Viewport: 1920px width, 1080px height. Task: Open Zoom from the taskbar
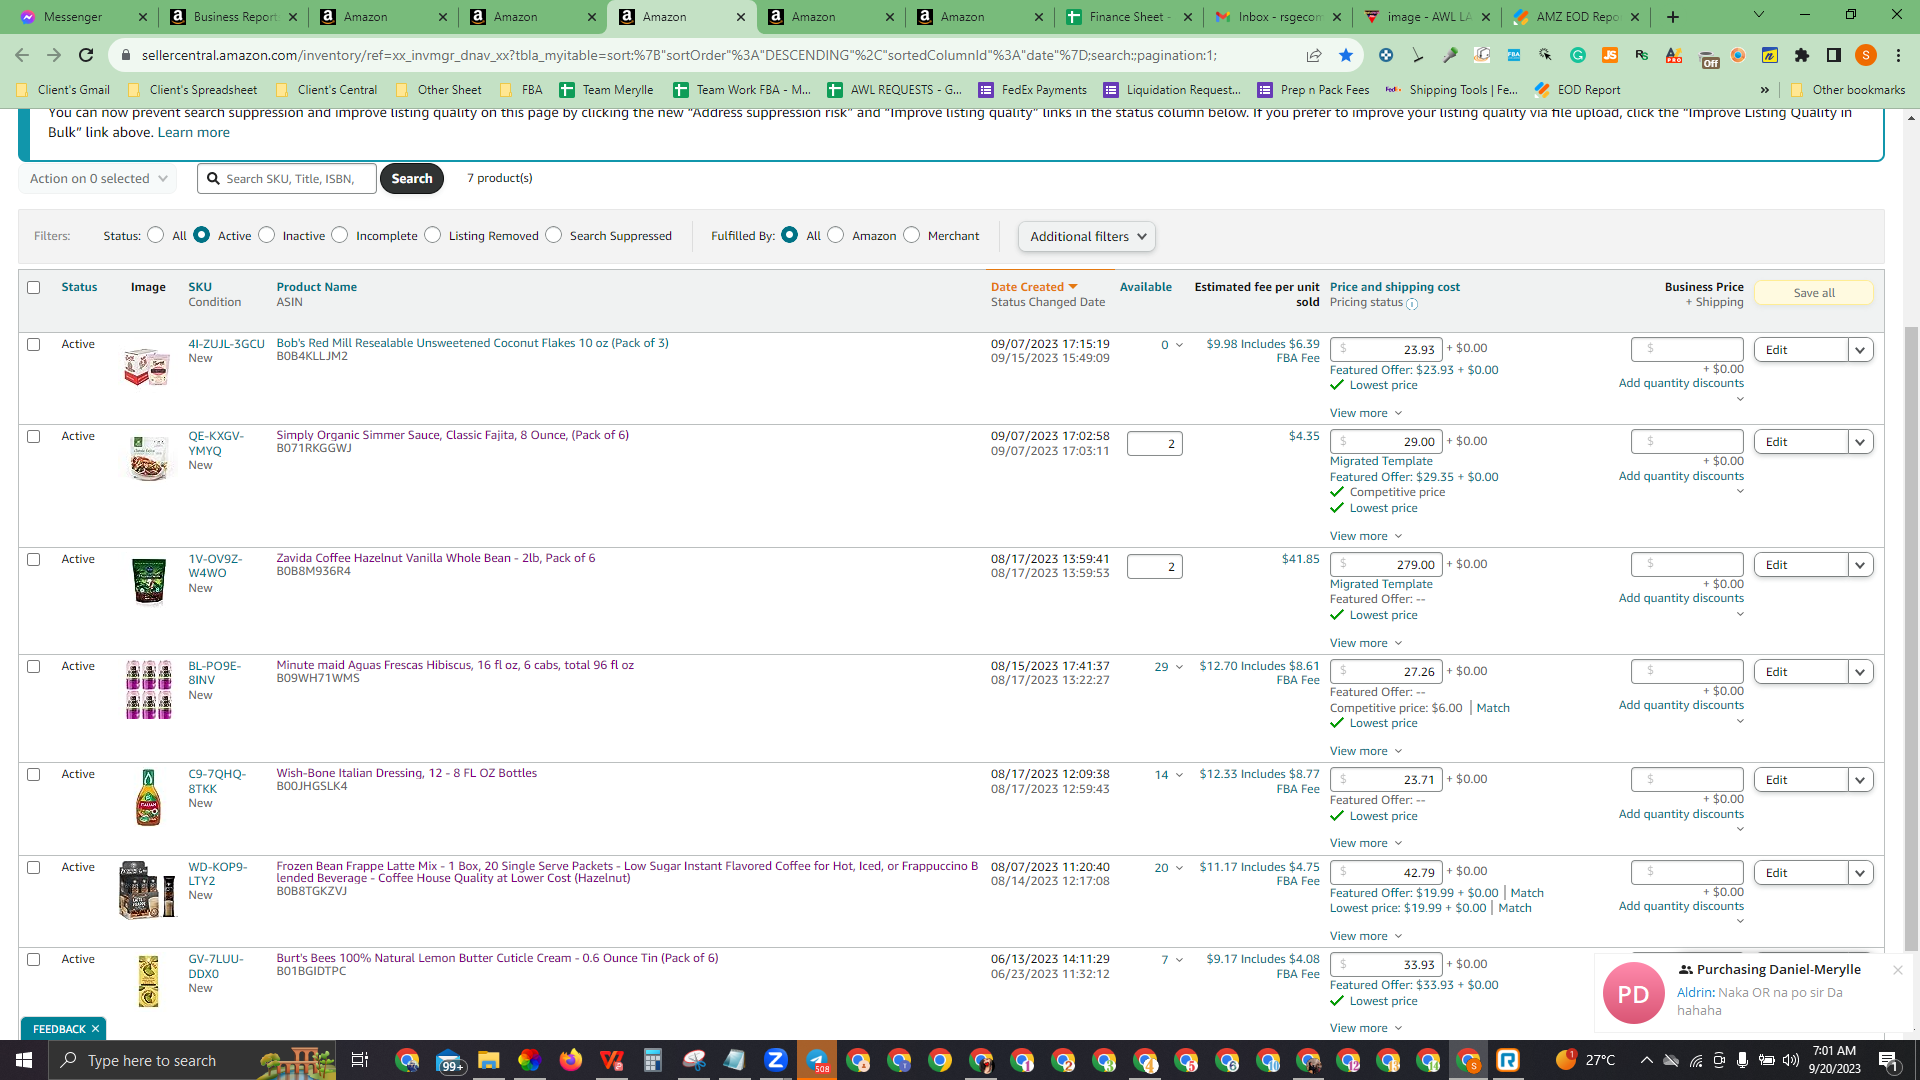click(775, 1060)
